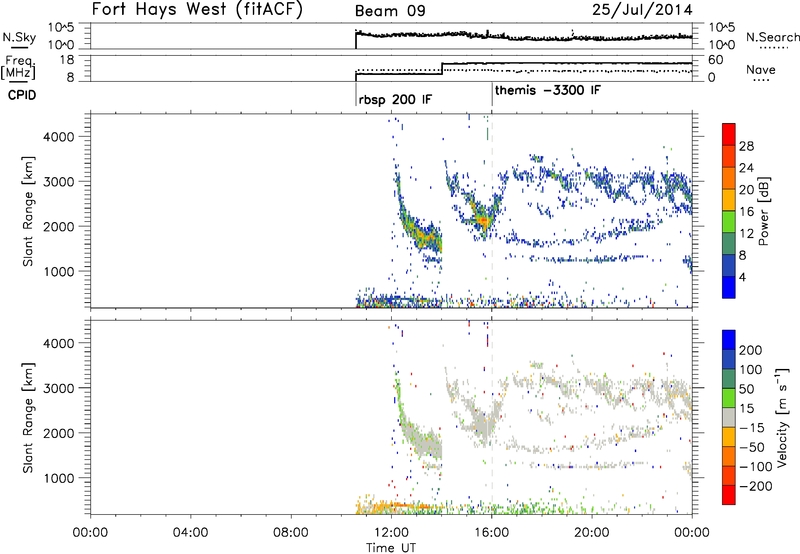Screen dimensions: 800x554
Task: Click the "4000" tick of the power panel
Action: click(59, 137)
